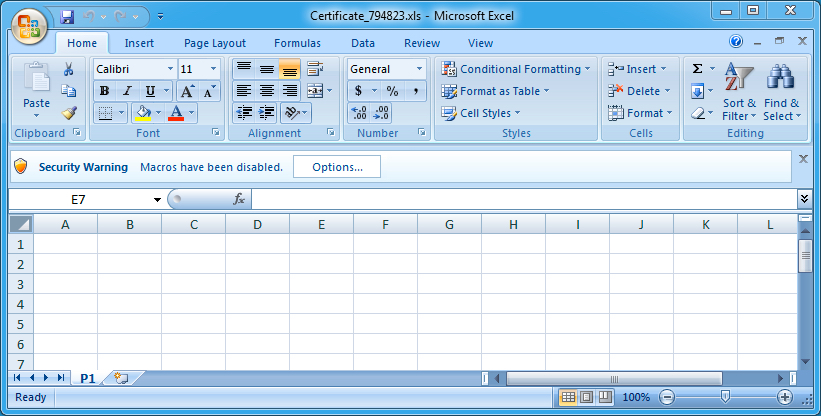Decrease indent in Alignment group

244,113
